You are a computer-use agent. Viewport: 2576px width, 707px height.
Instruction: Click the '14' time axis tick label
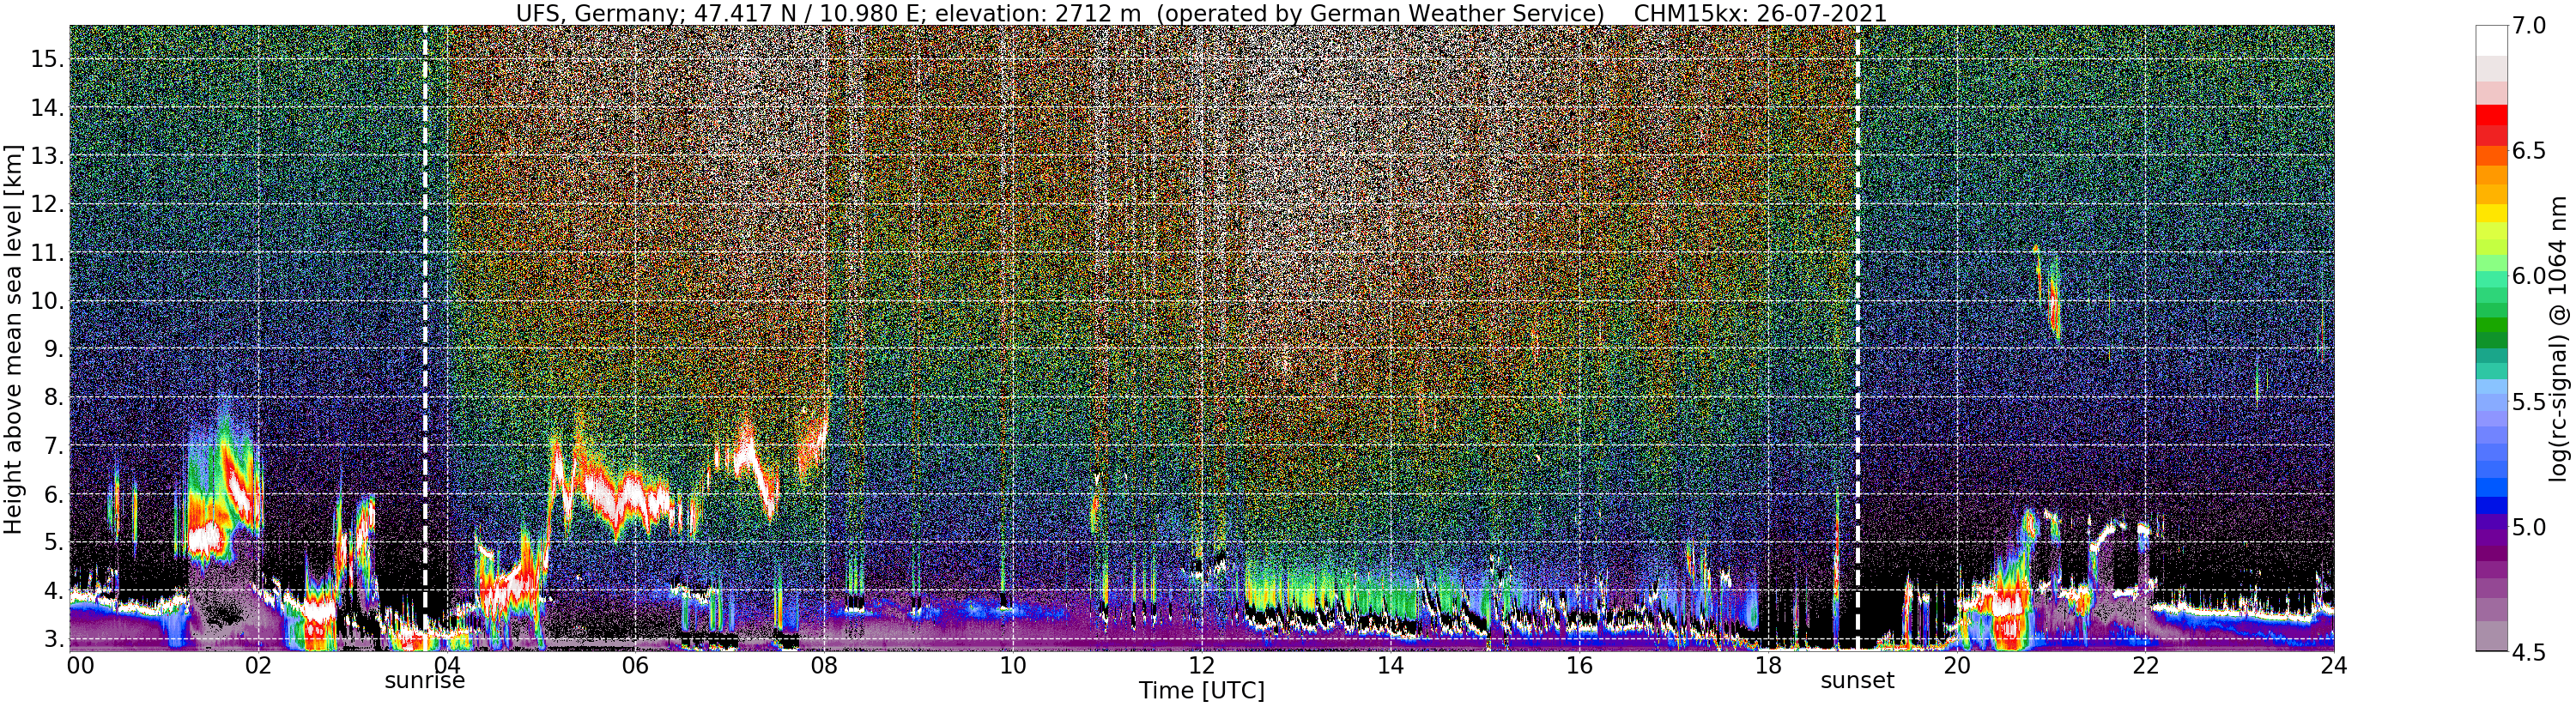point(1390,664)
